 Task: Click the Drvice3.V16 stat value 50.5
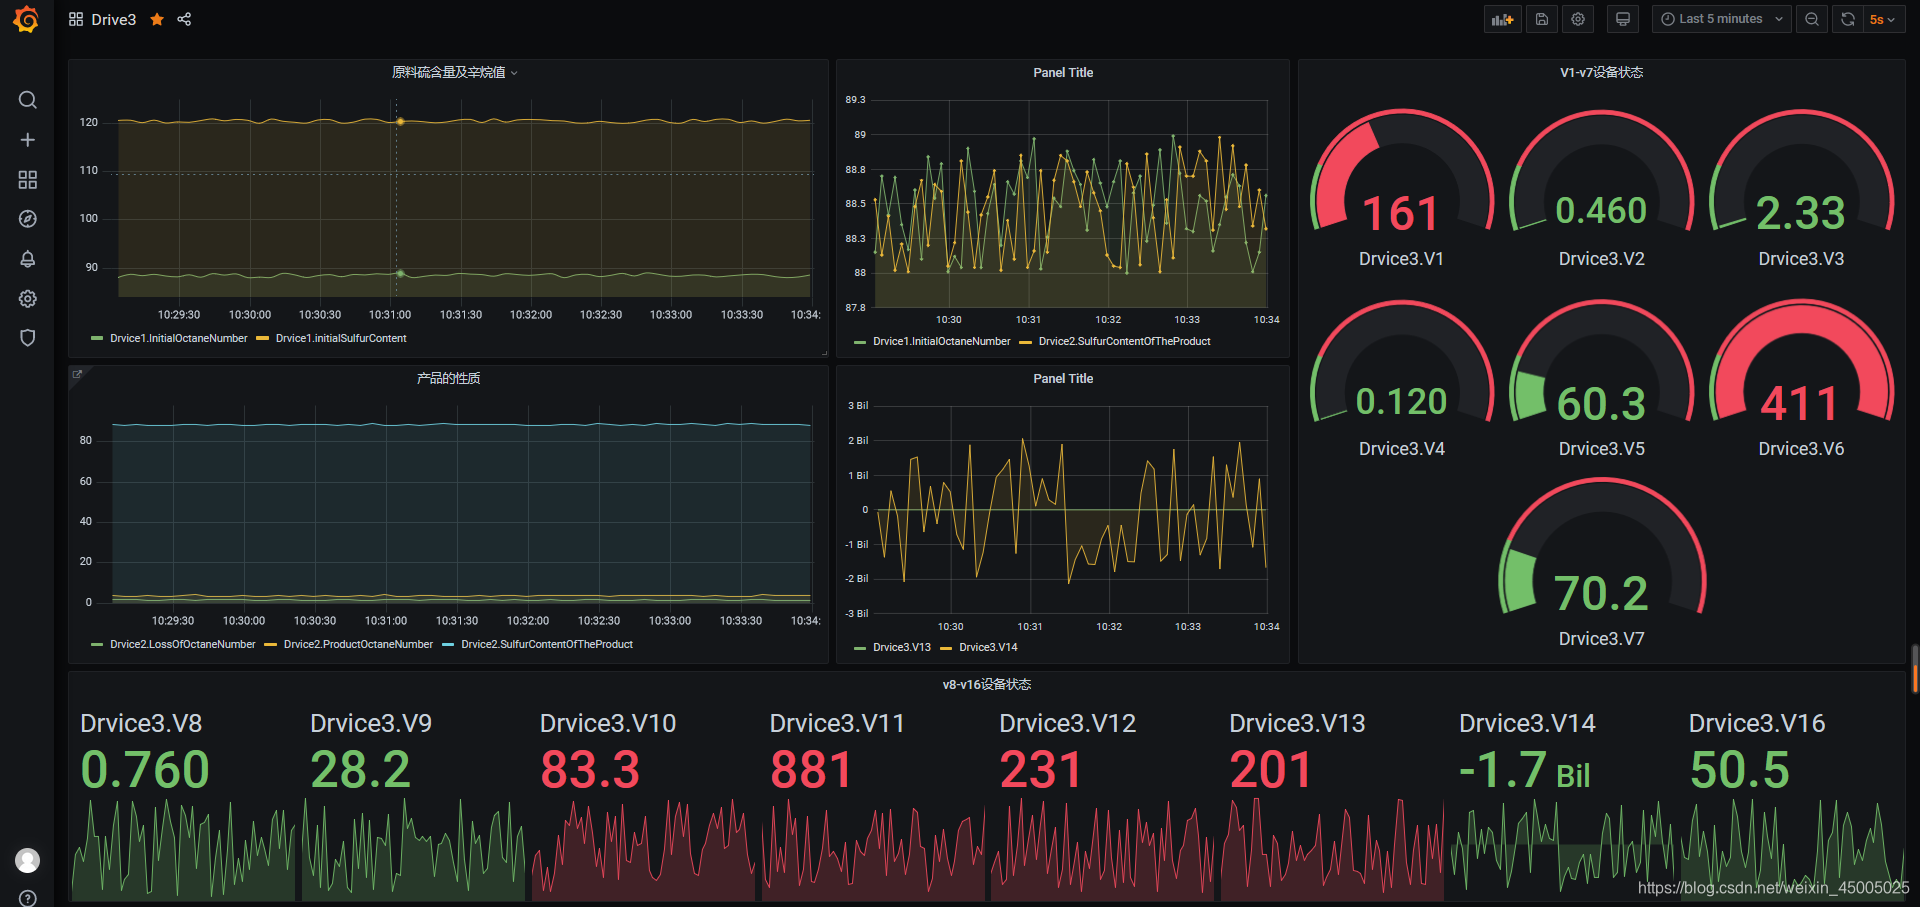[x=1740, y=770]
